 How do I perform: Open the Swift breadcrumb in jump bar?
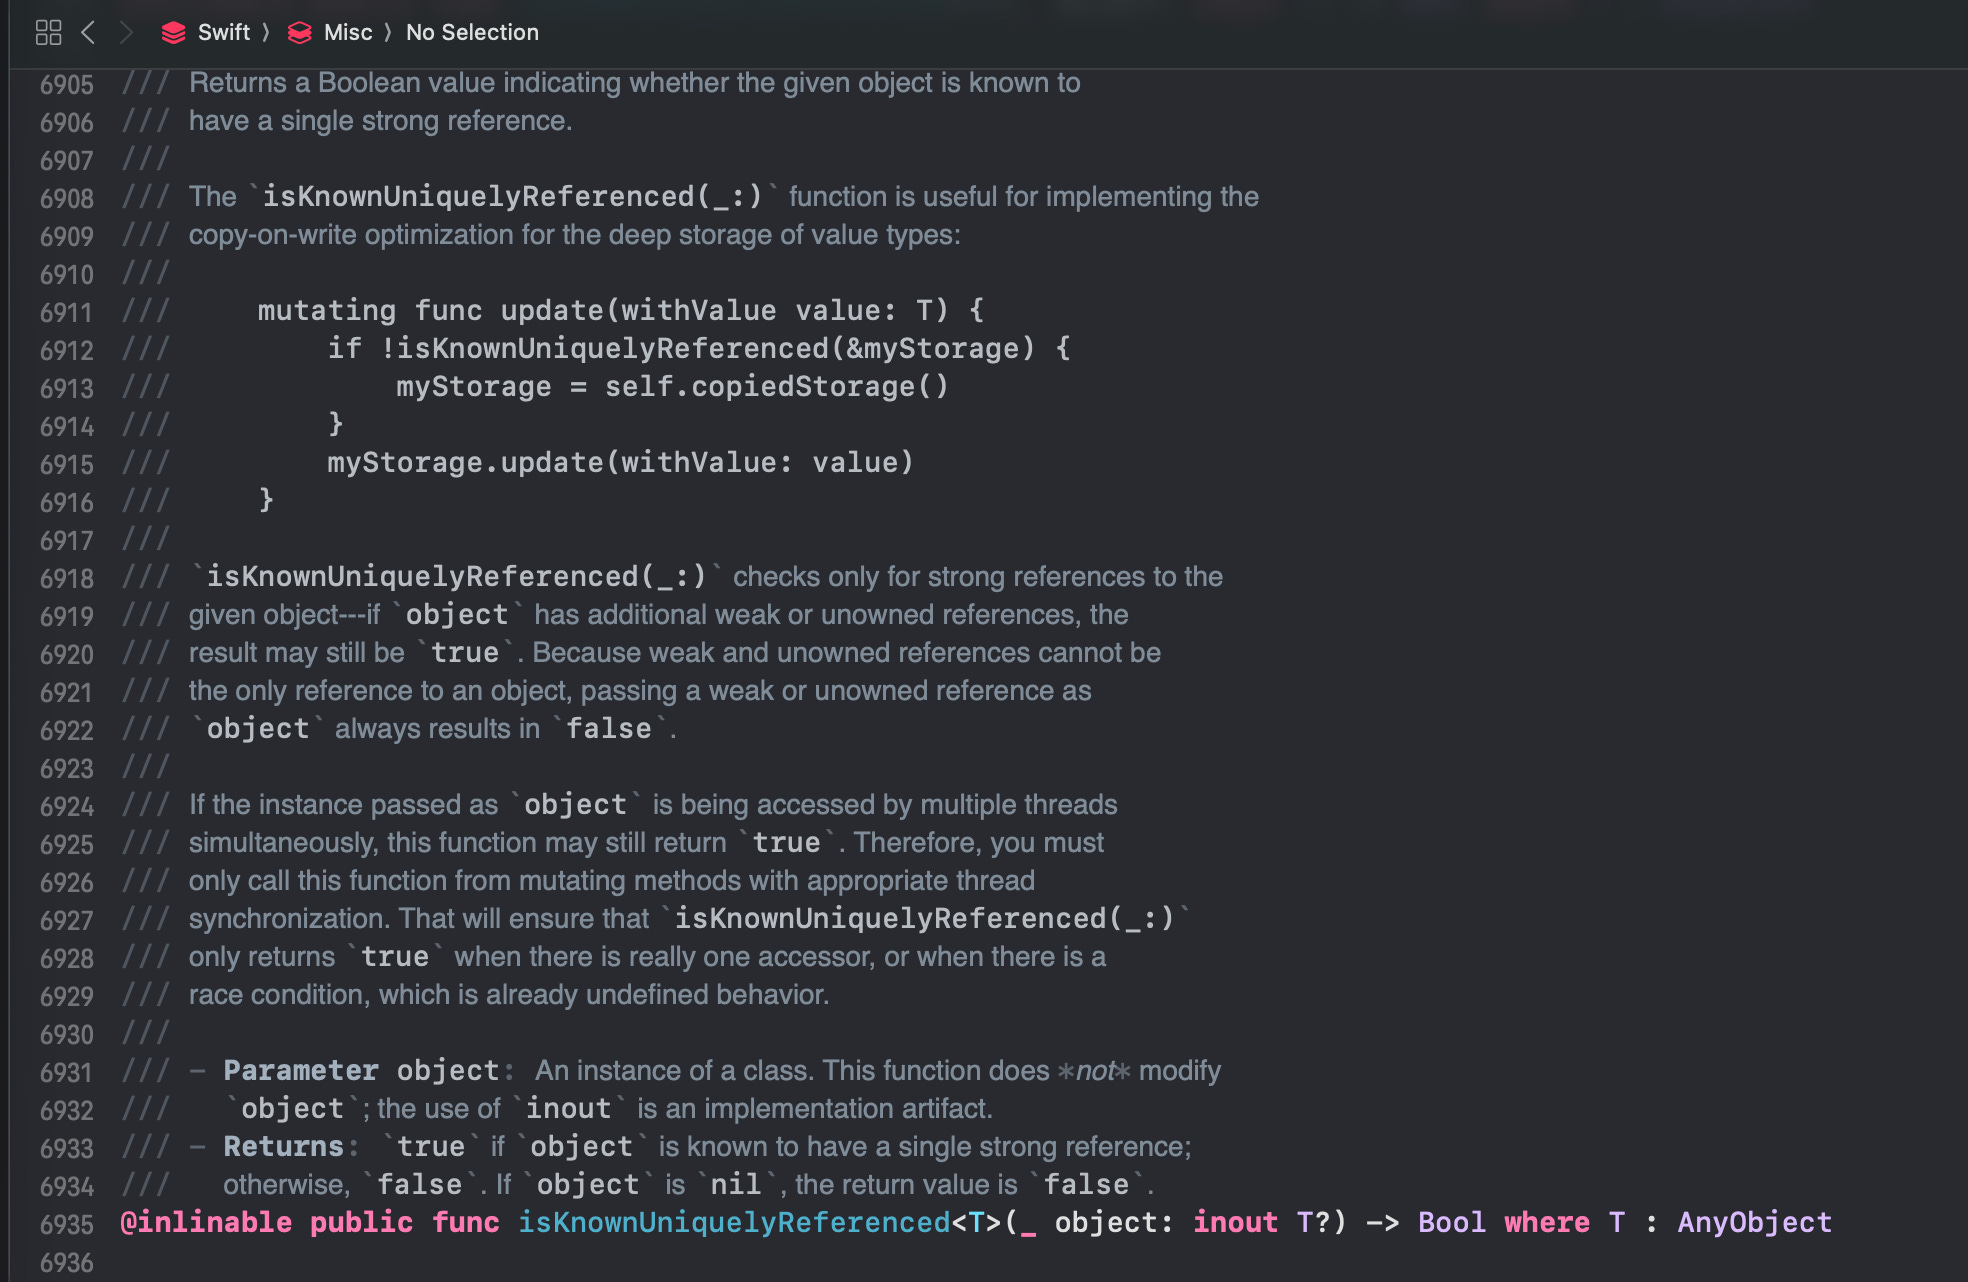tap(224, 33)
